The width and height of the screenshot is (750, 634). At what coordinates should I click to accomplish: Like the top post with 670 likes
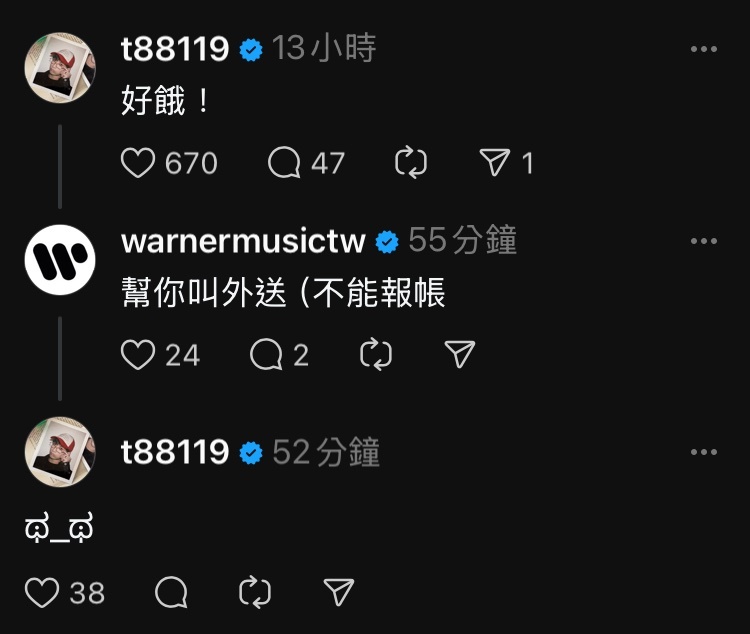point(138,163)
